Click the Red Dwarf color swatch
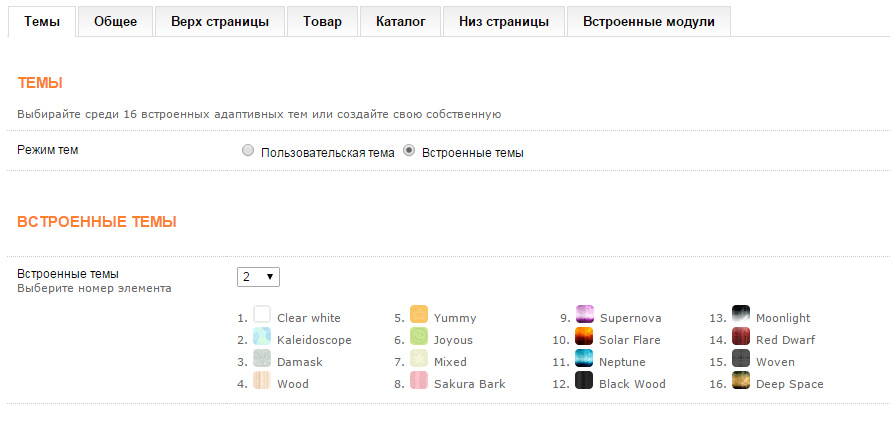 (741, 337)
